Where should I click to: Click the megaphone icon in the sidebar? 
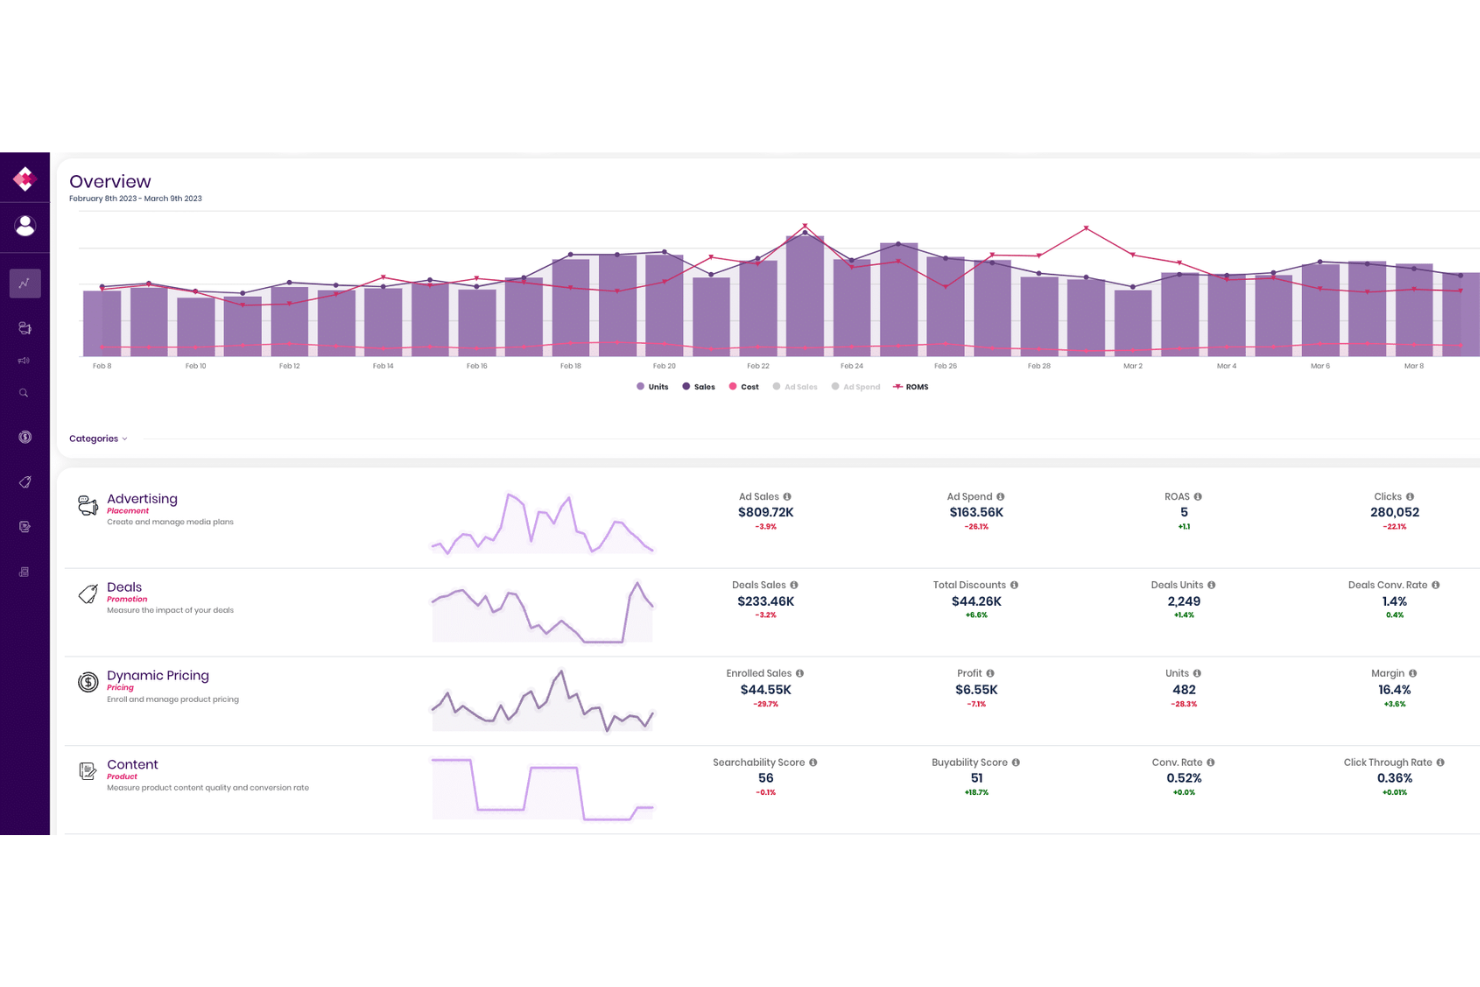pyautogui.click(x=24, y=360)
